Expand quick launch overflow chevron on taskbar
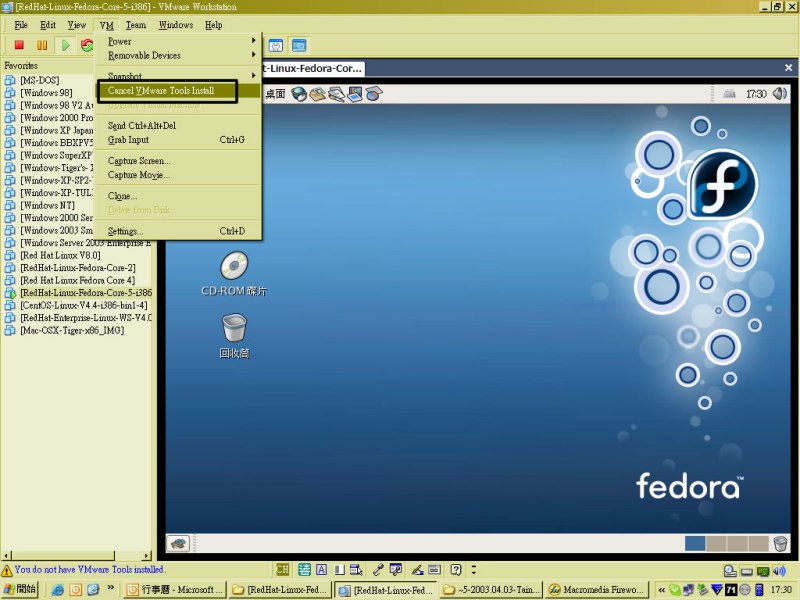Image resolution: width=800 pixels, height=600 pixels. point(111,588)
